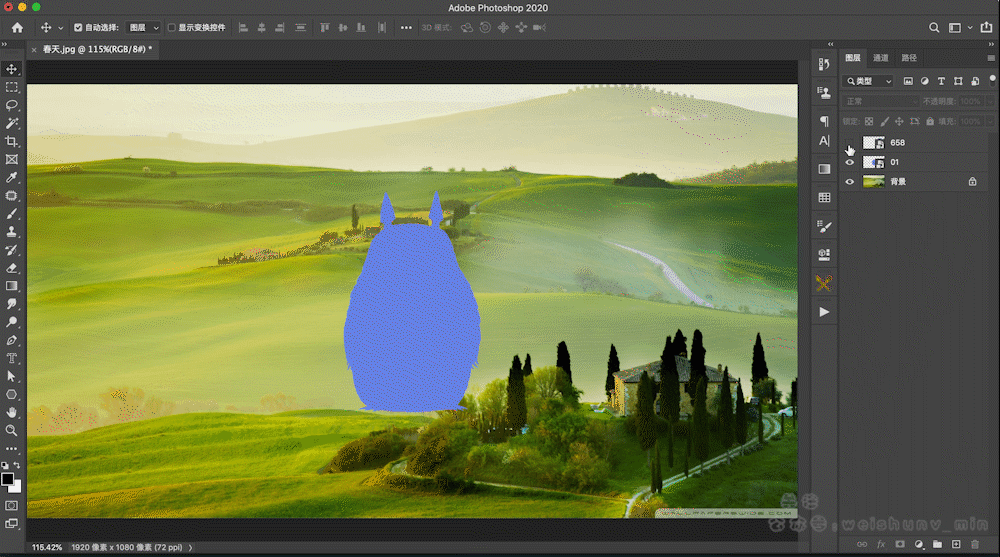The height and width of the screenshot is (557, 1000).
Task: Open the Brush Settings panel icon
Action: pyautogui.click(x=824, y=226)
